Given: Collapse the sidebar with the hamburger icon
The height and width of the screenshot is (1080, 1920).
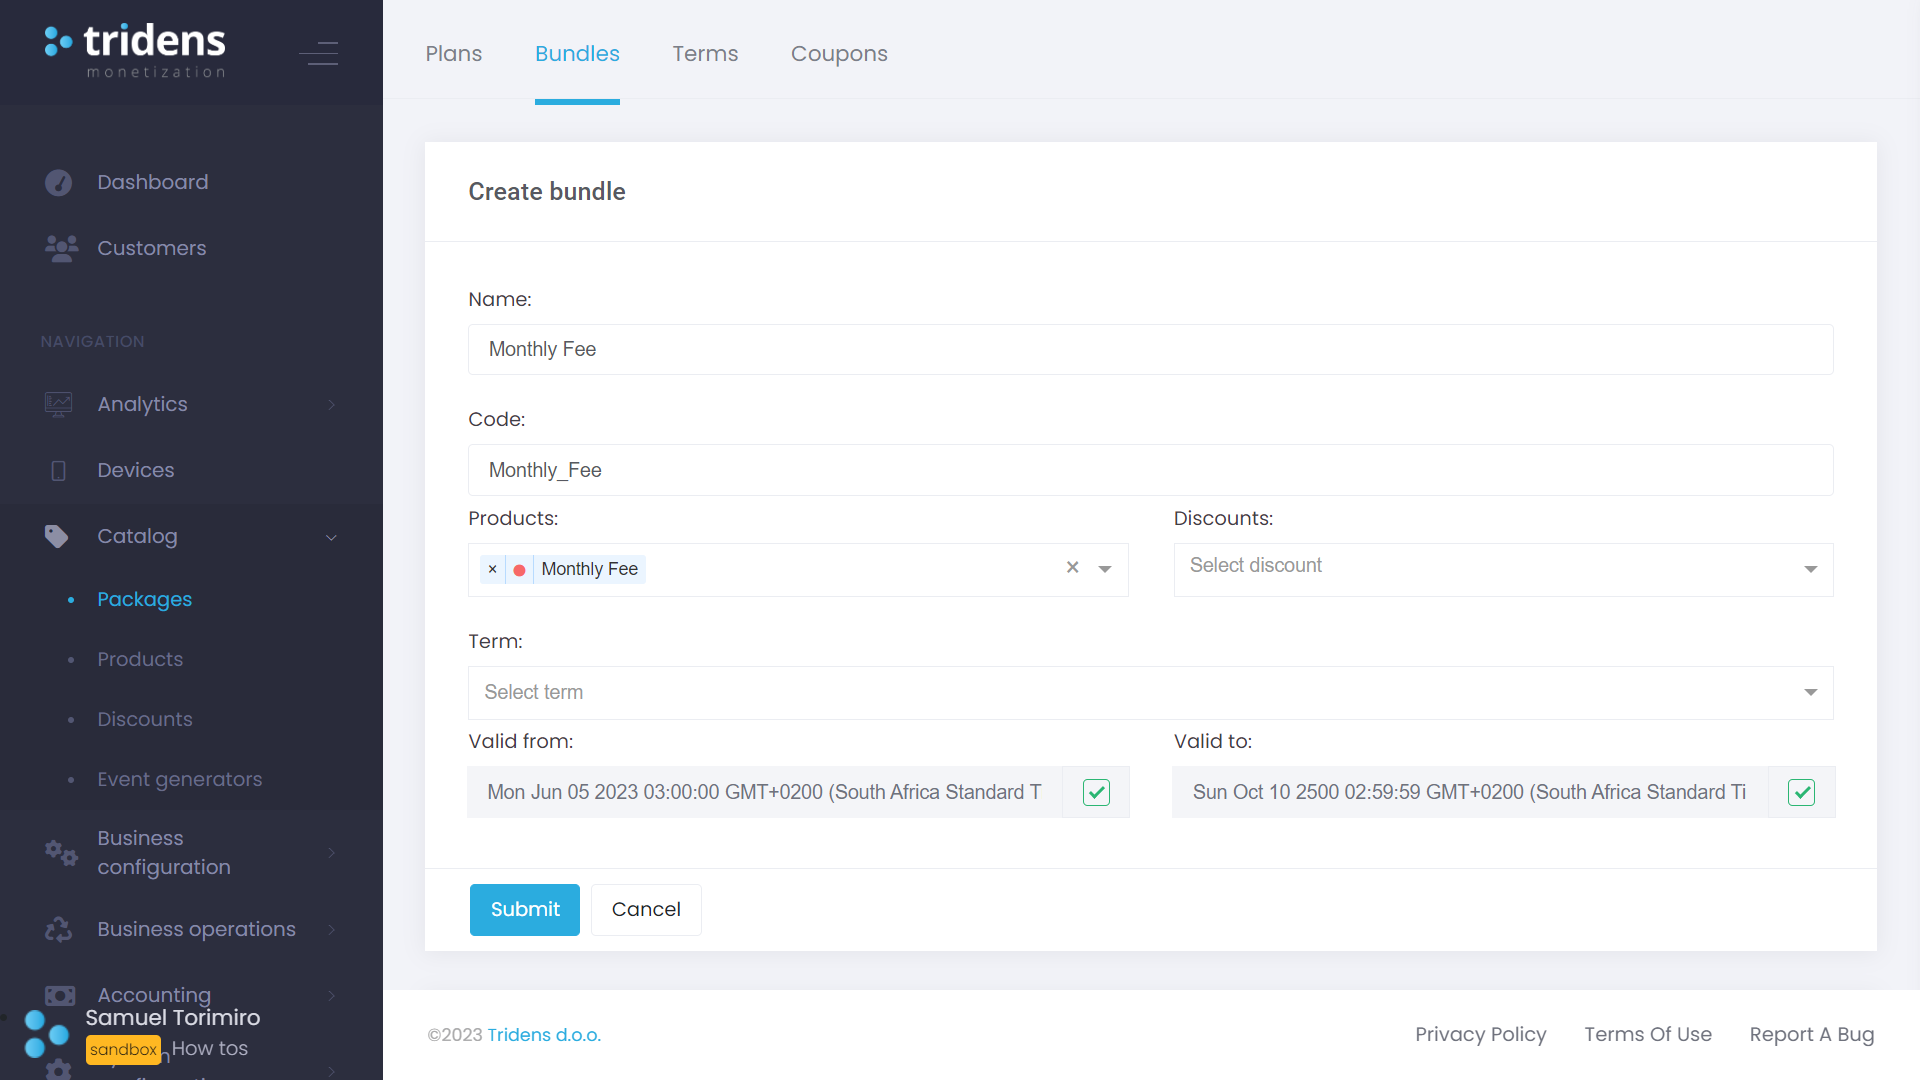Looking at the screenshot, I should click(x=319, y=53).
